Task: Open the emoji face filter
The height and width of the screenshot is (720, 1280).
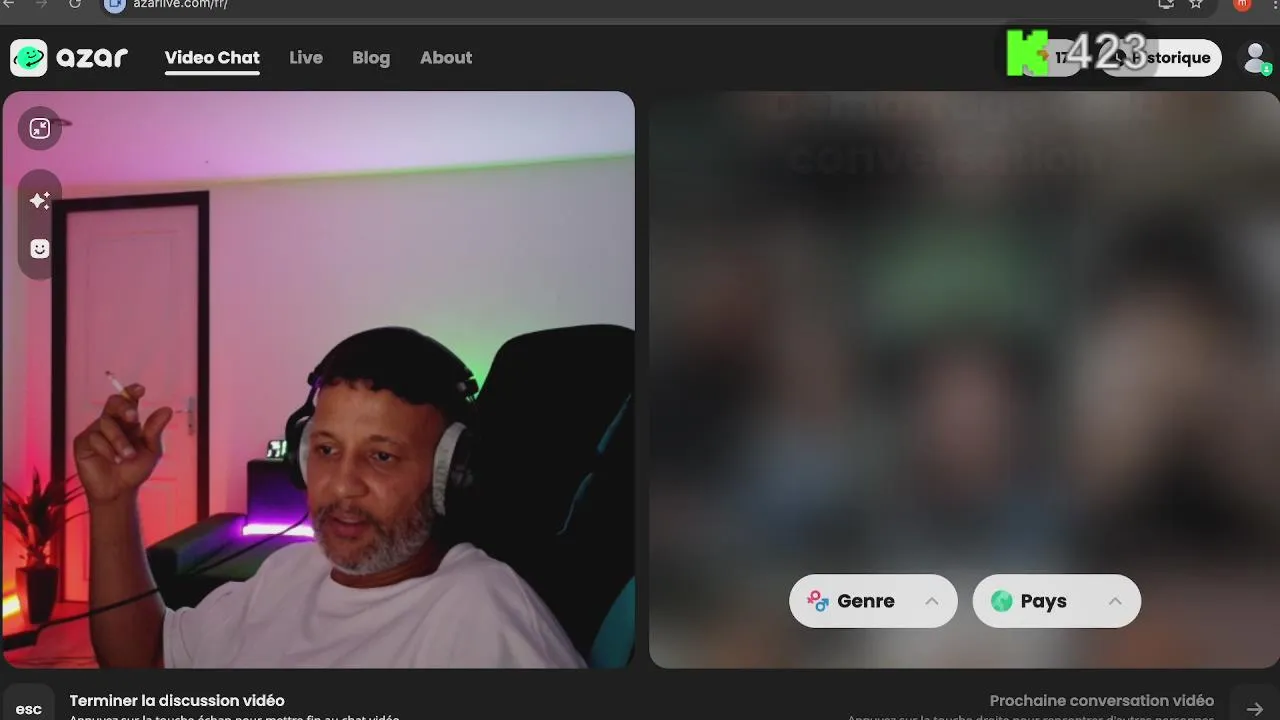Action: pos(40,249)
